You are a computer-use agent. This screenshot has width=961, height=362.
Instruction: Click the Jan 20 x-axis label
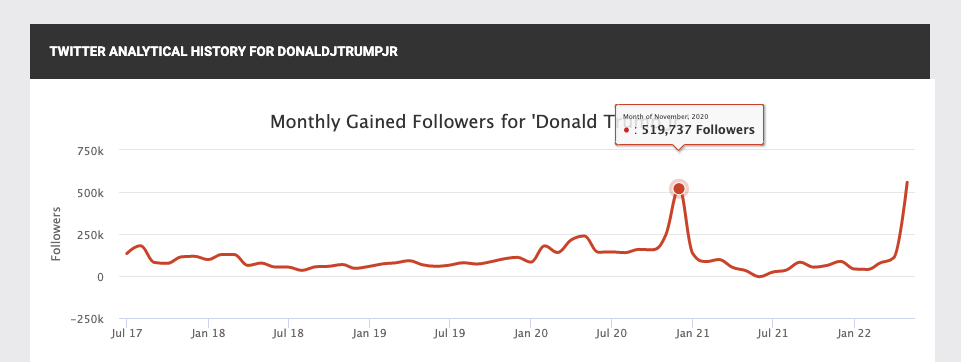(x=531, y=334)
